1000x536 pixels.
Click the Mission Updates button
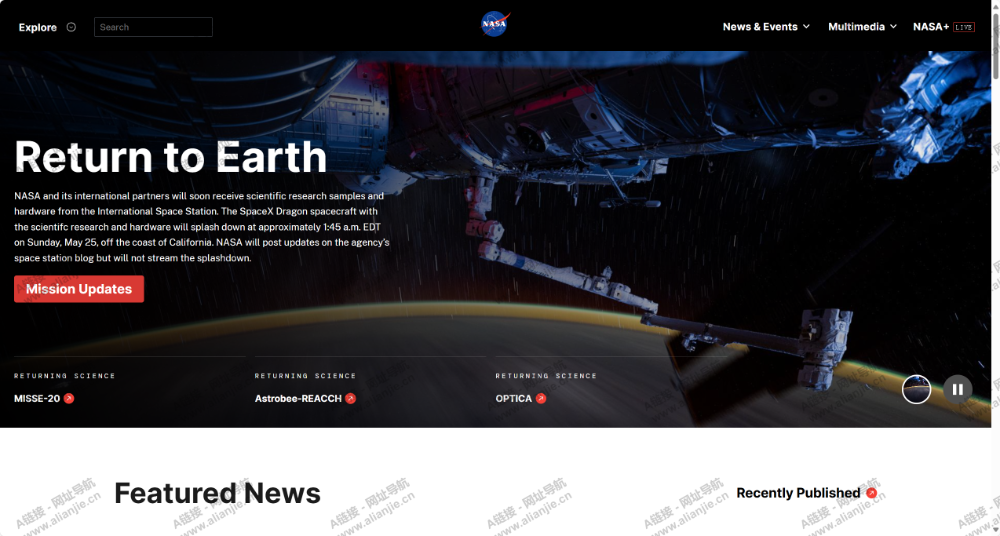click(x=79, y=289)
